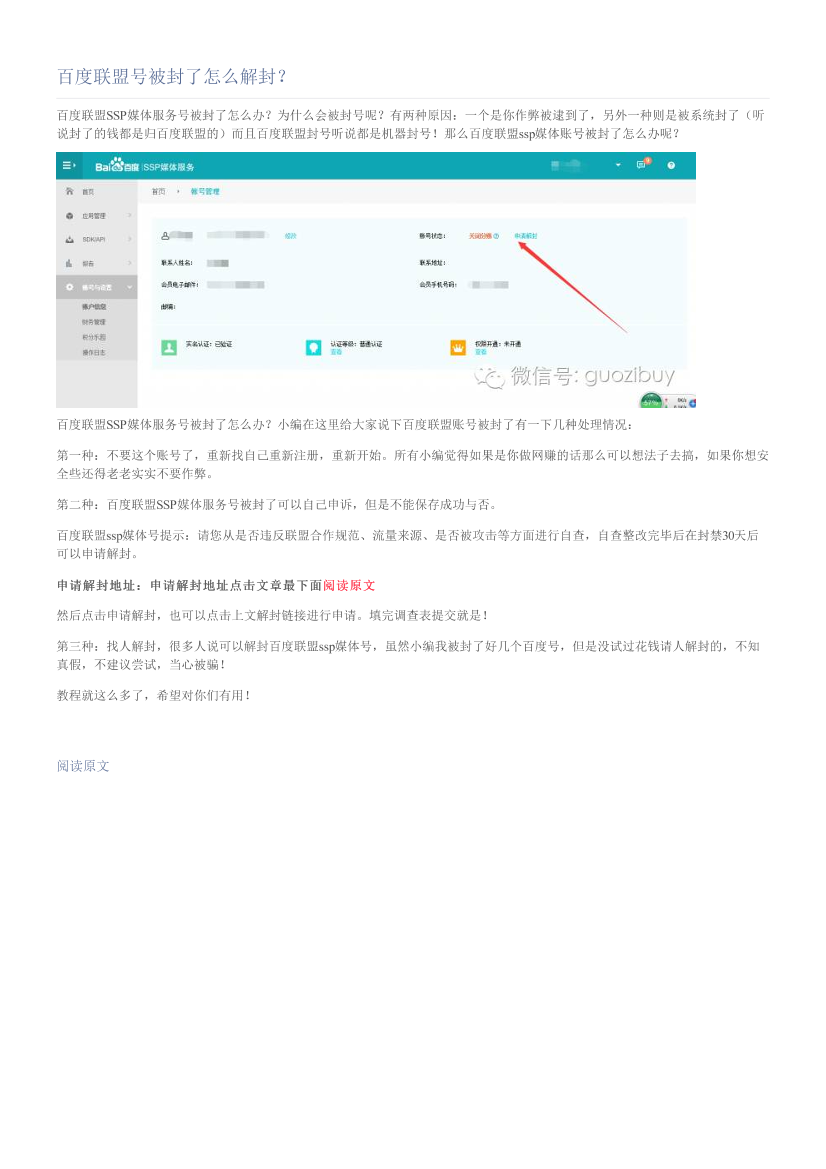Image resolution: width=826 pixels, height=1169 pixels.
Task: Click the bold text 申请解封地址
Action: tap(97, 585)
